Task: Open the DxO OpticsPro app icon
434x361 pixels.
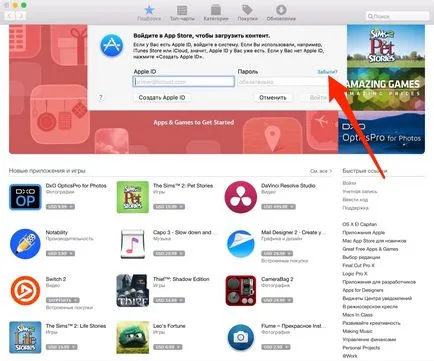Action: (25, 197)
